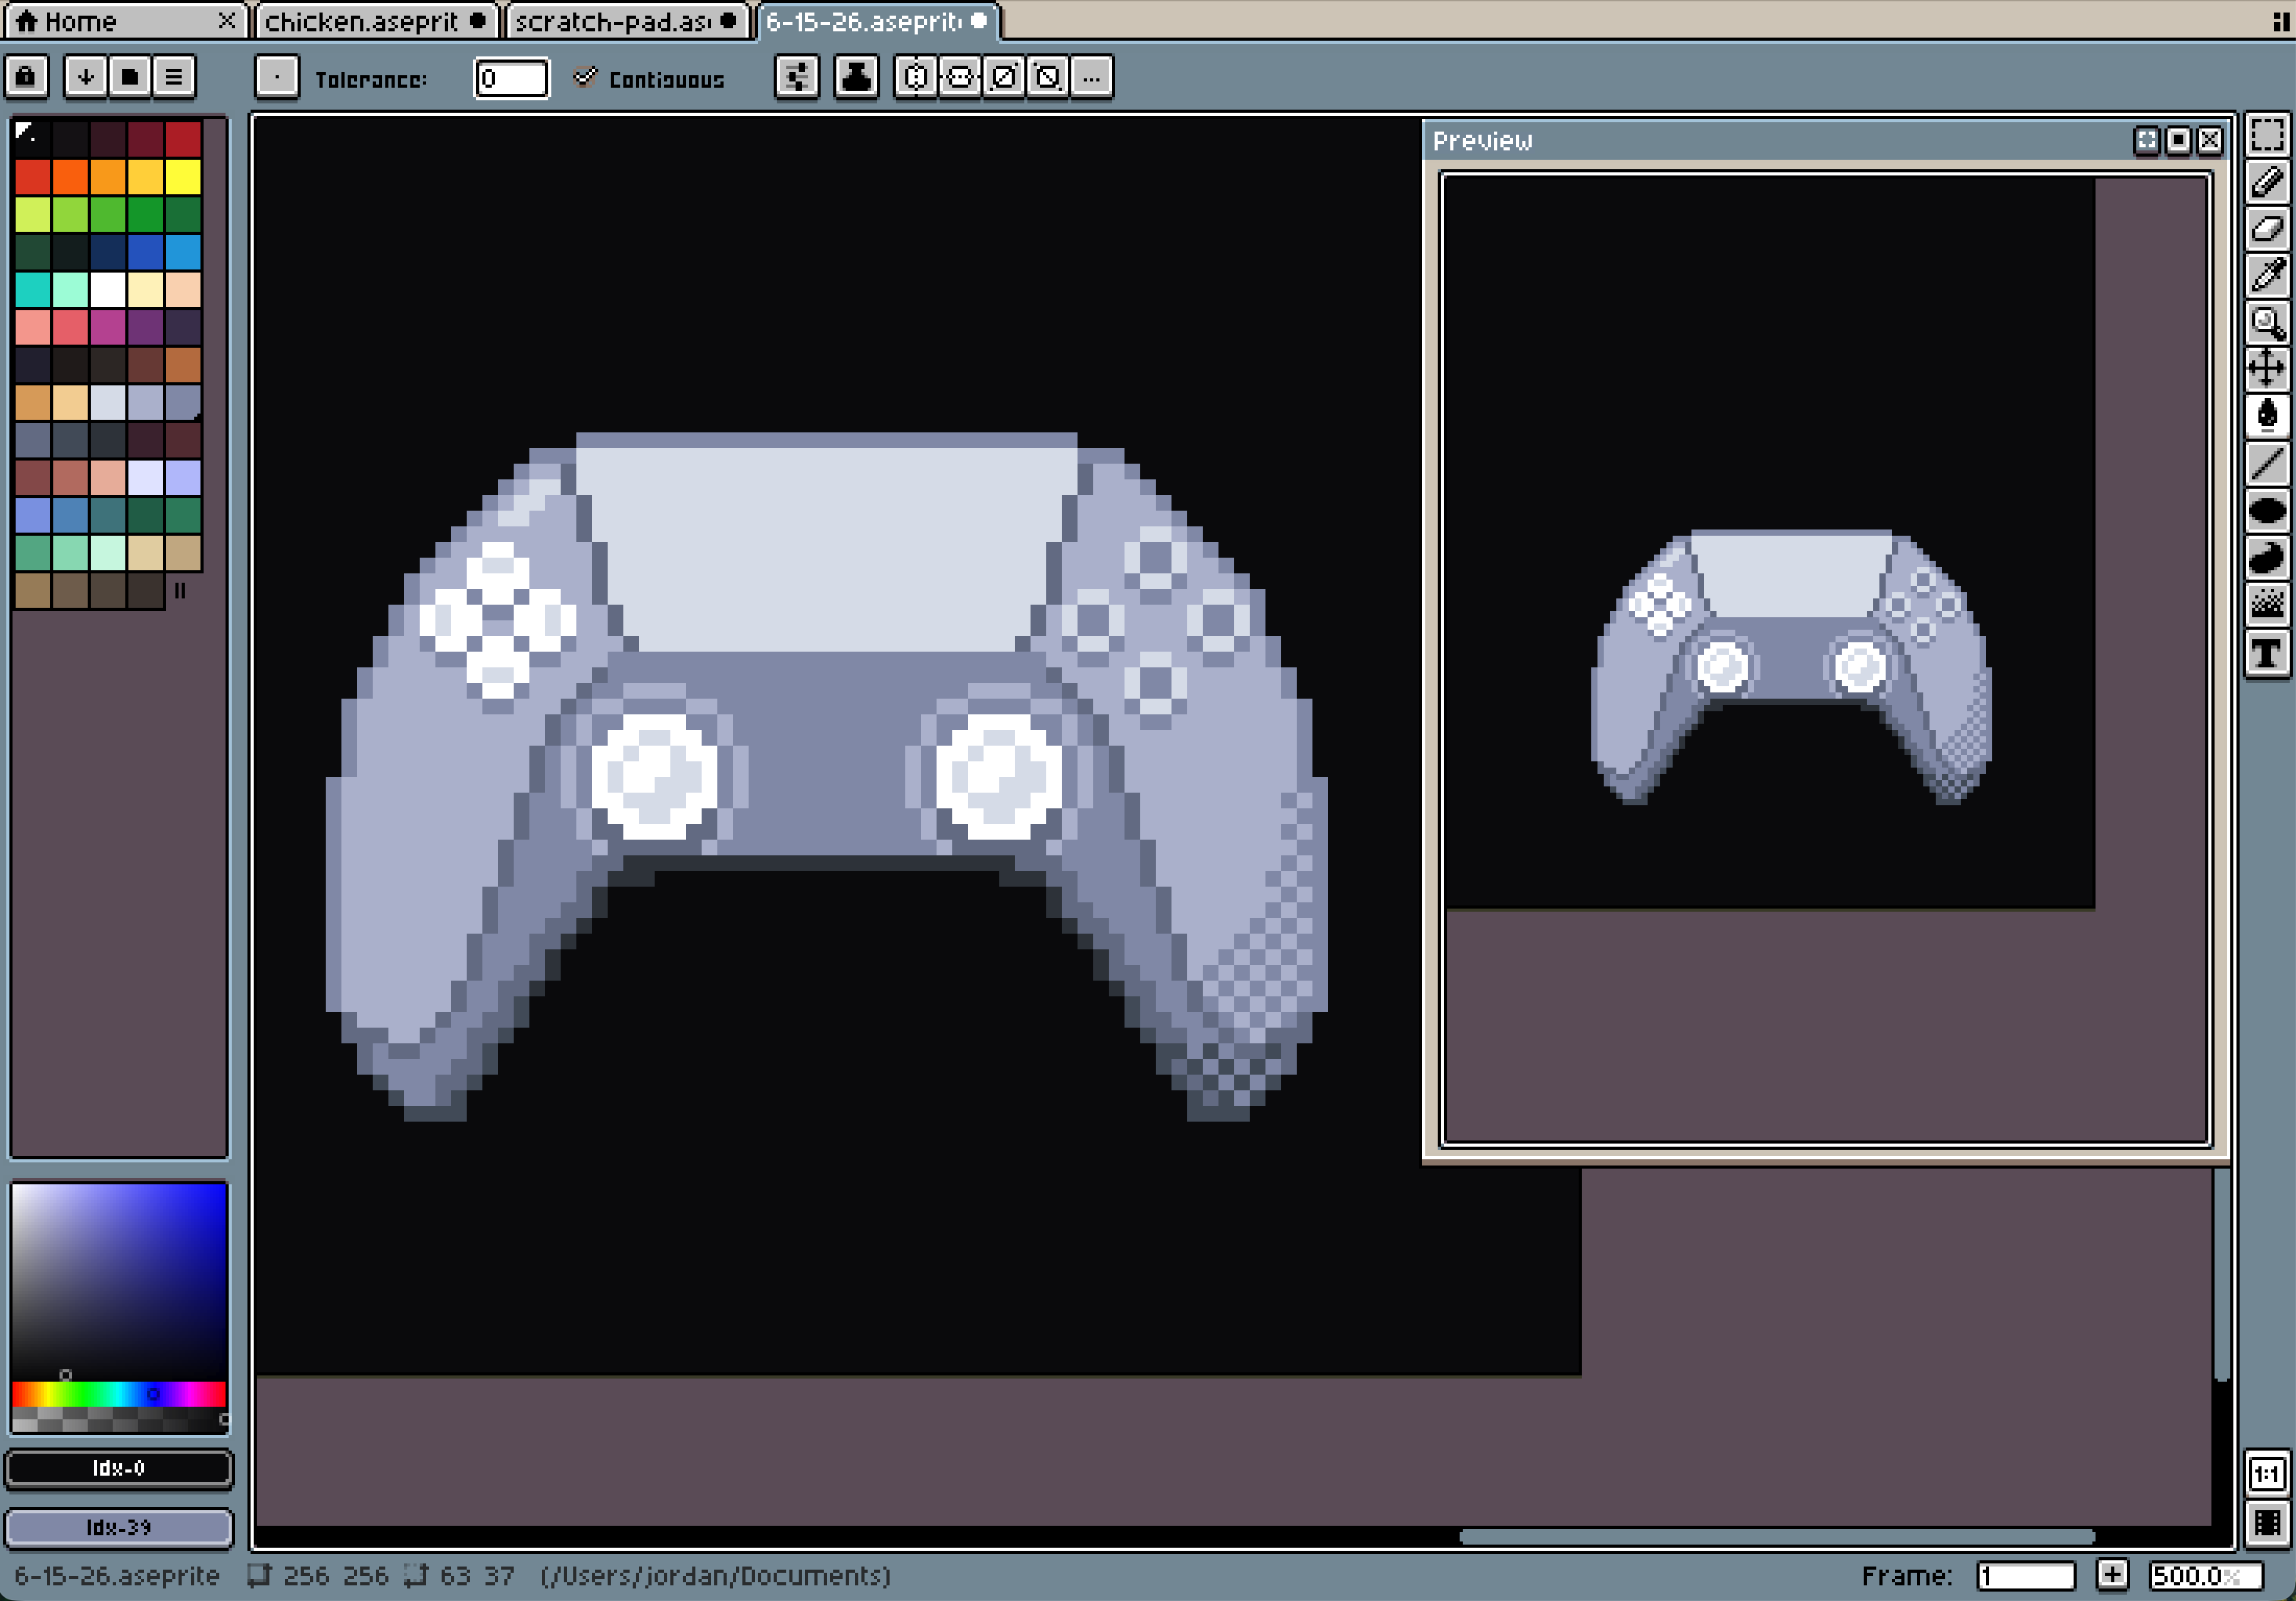Open the palette sort down-arrow menu

click(86, 77)
